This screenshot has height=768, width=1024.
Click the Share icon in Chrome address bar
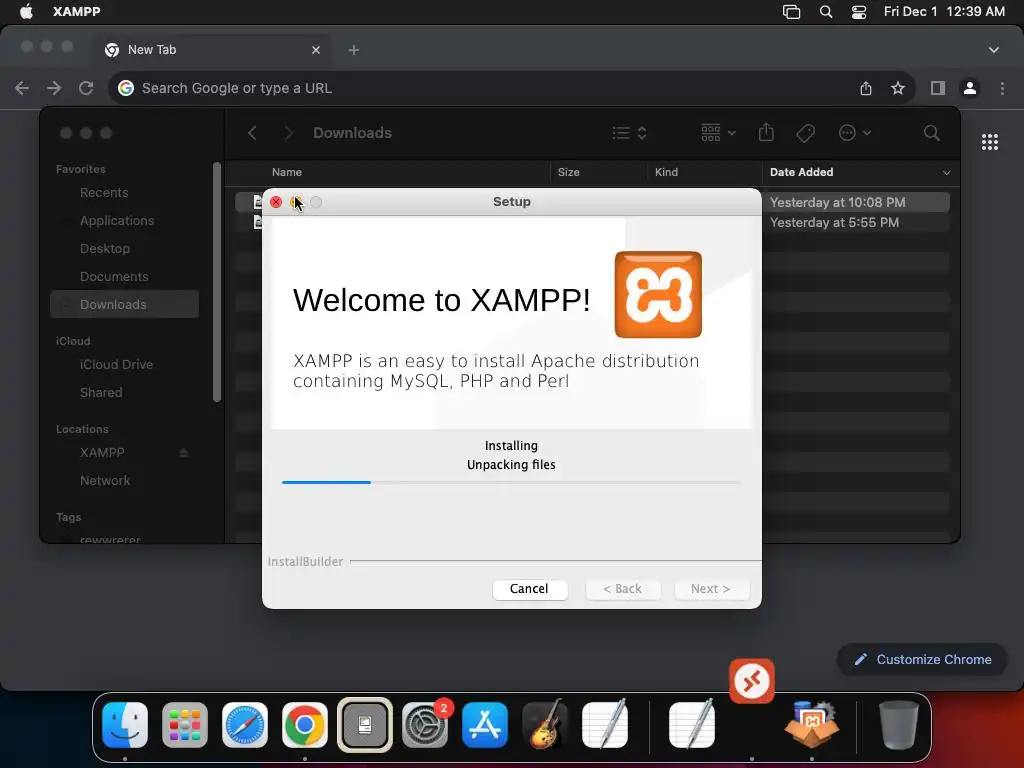(866, 88)
